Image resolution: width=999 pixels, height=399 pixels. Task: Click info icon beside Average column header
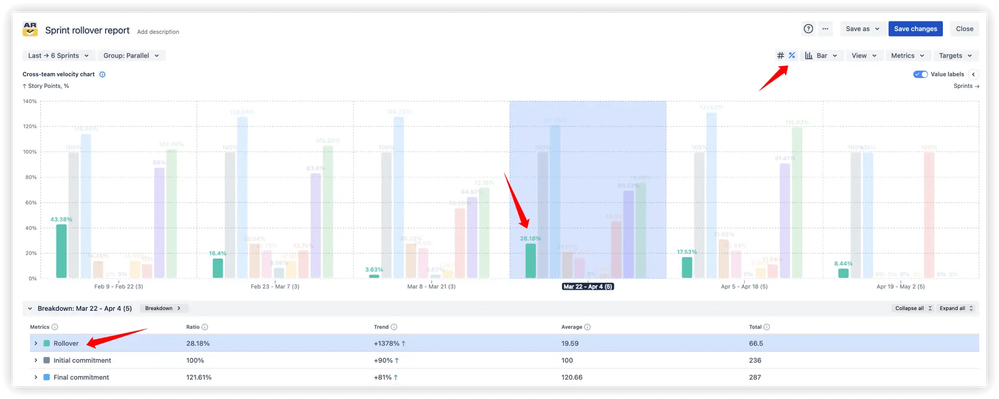587,327
